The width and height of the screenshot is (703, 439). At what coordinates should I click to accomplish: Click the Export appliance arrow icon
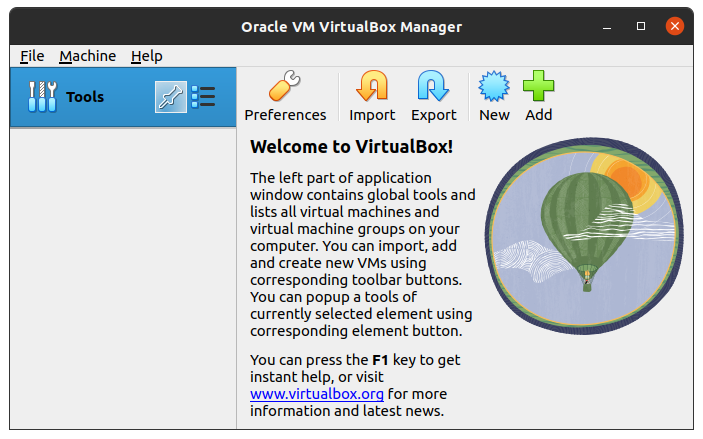pyautogui.click(x=433, y=86)
